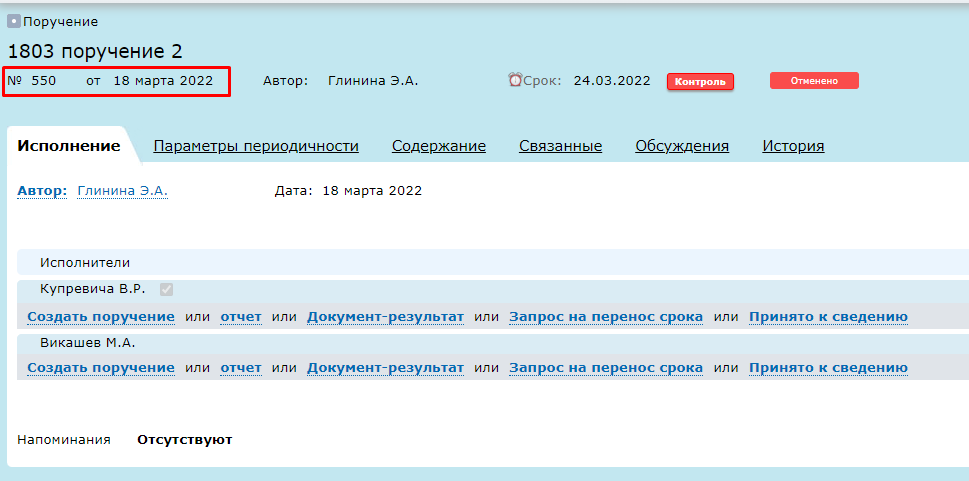Open the Обсуждения tab
Image resolution: width=969 pixels, height=481 pixels.
point(682,147)
